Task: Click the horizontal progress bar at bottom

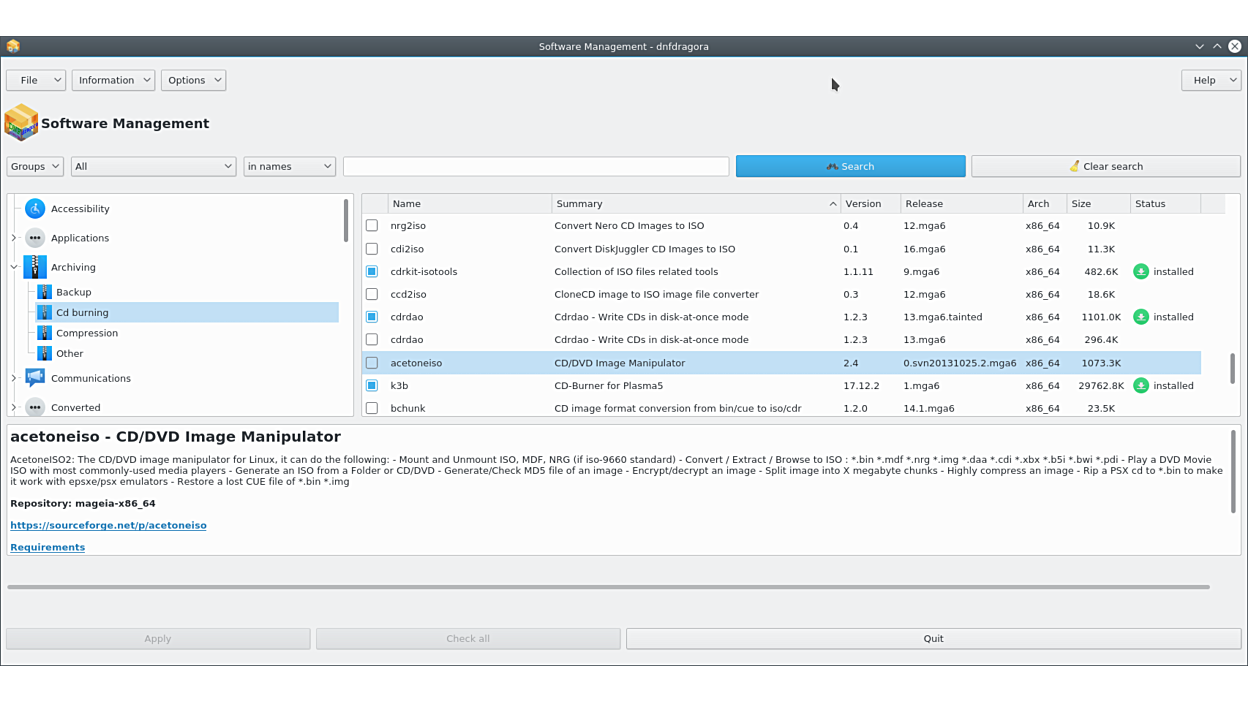Action: (x=608, y=587)
